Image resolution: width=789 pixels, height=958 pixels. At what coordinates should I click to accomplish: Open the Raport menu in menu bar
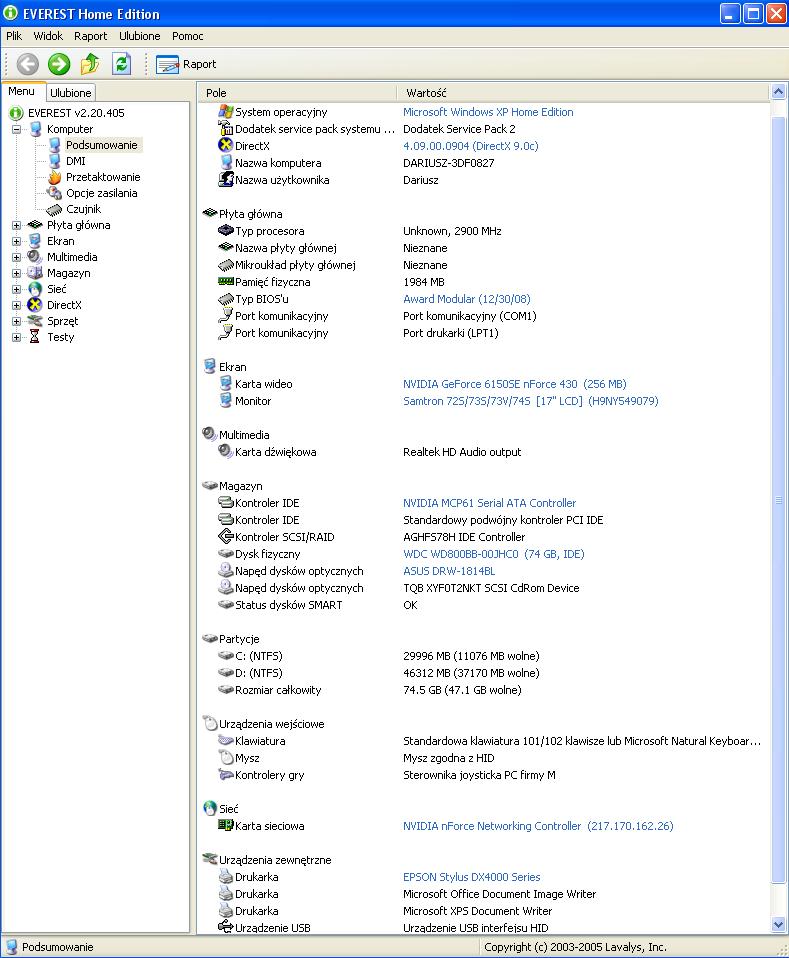(x=90, y=36)
